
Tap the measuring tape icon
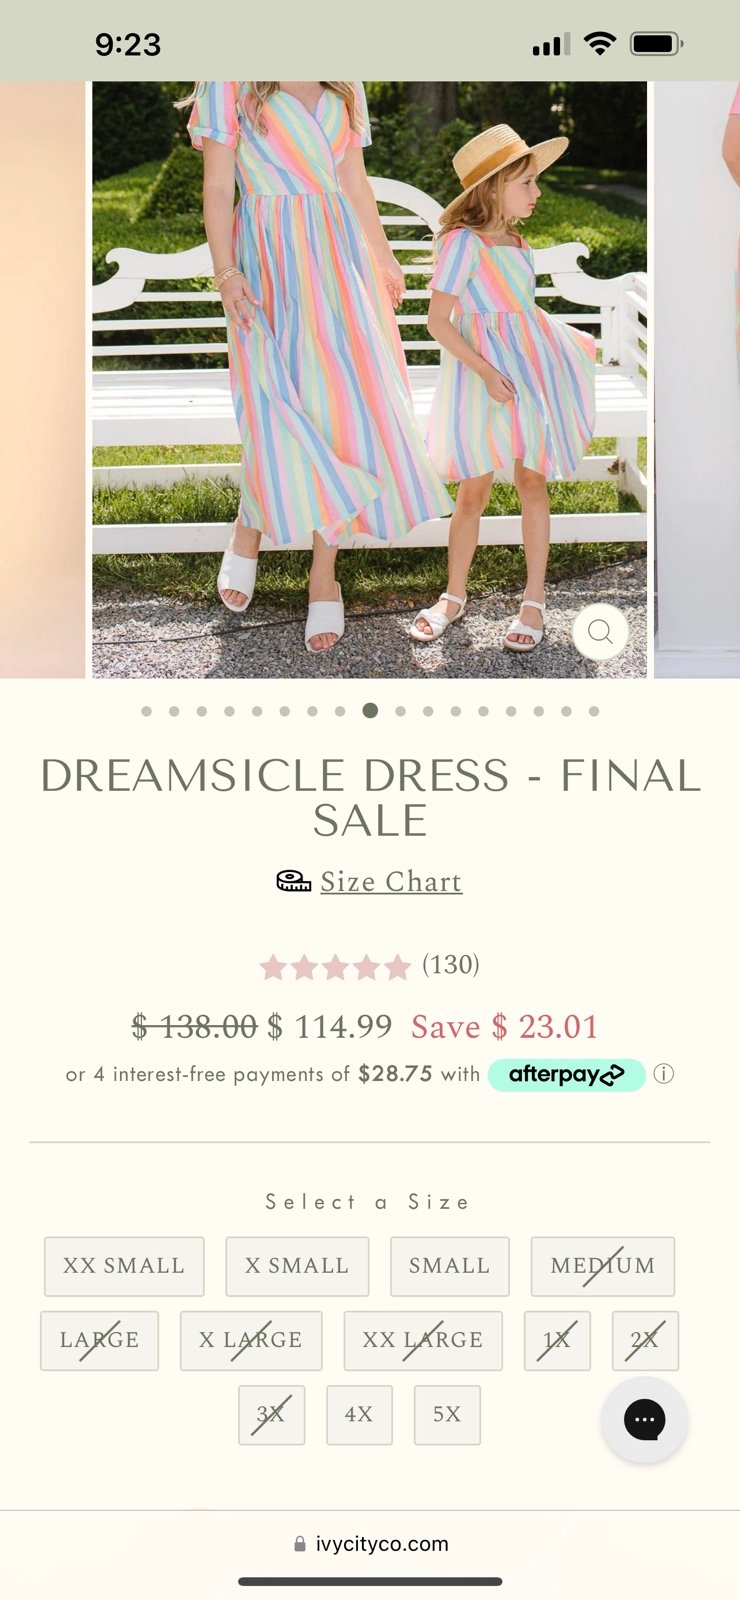click(x=293, y=881)
